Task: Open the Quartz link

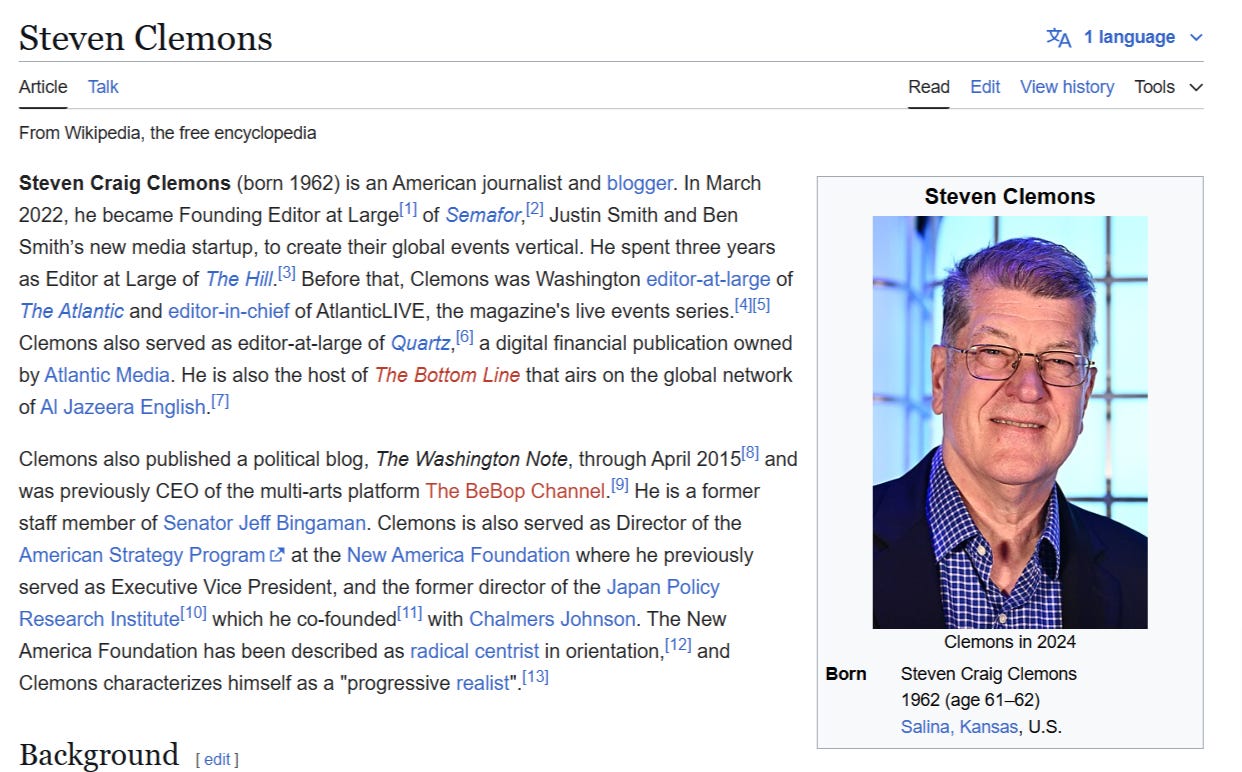Action: pos(420,343)
